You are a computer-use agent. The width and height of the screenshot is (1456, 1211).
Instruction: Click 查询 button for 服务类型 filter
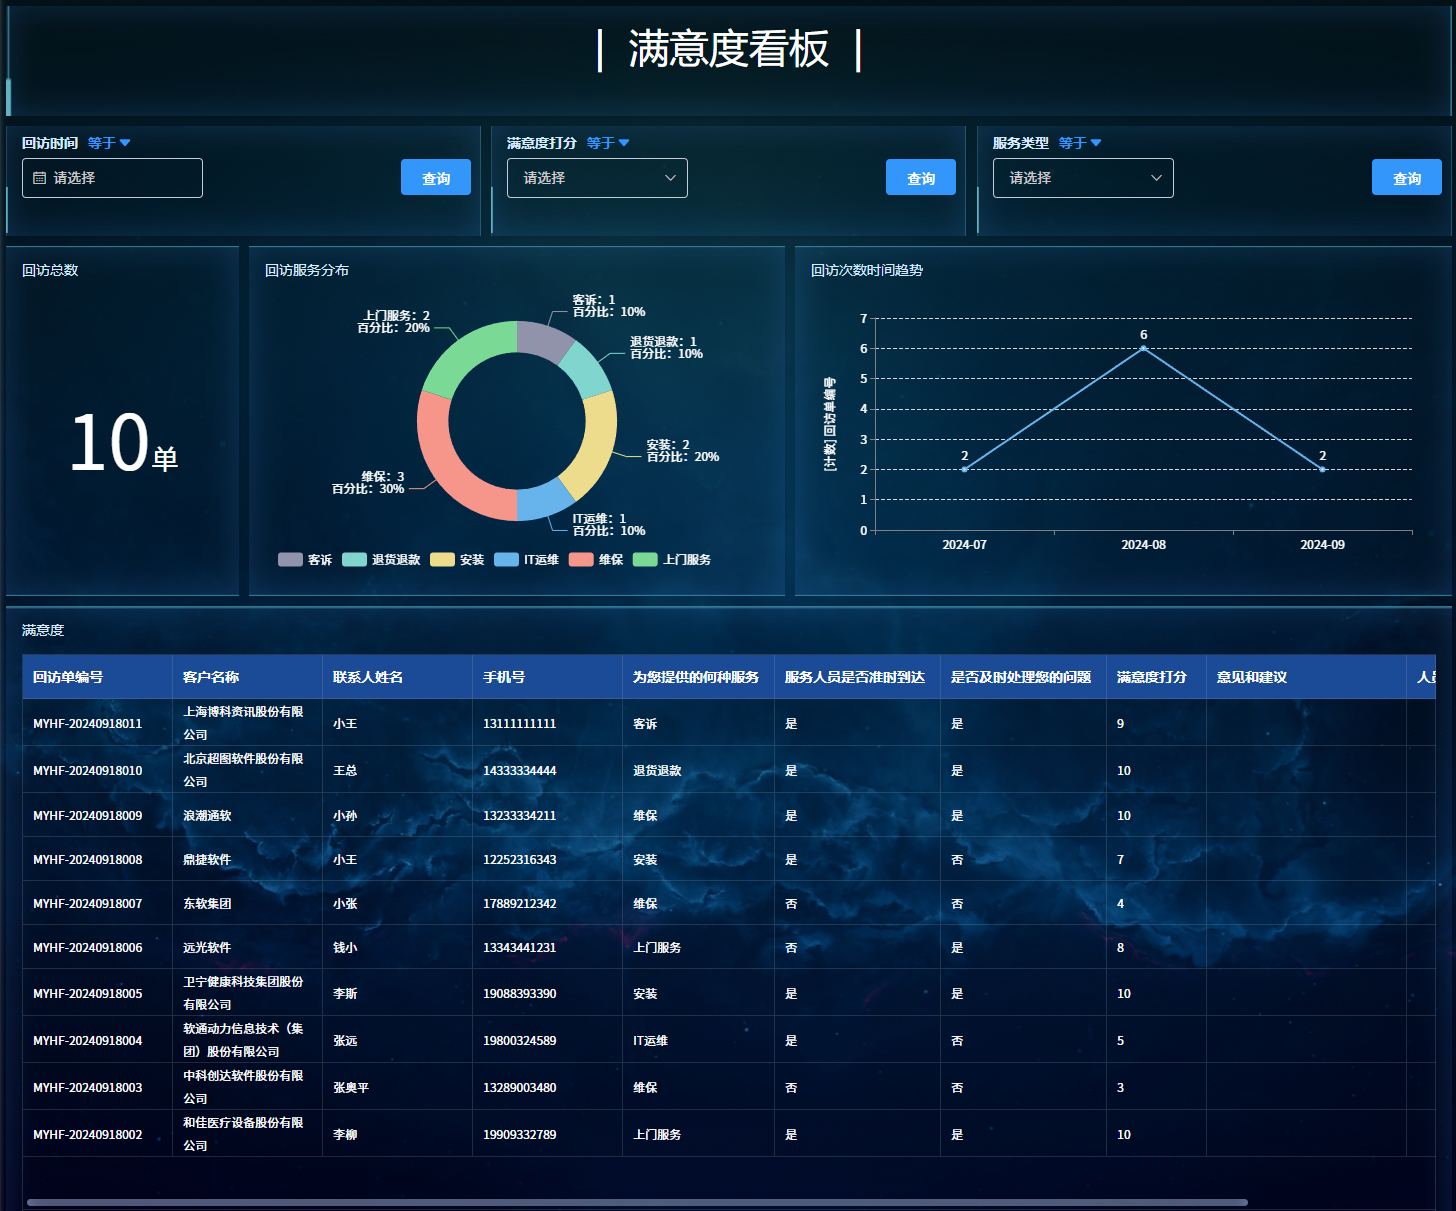pos(1406,178)
